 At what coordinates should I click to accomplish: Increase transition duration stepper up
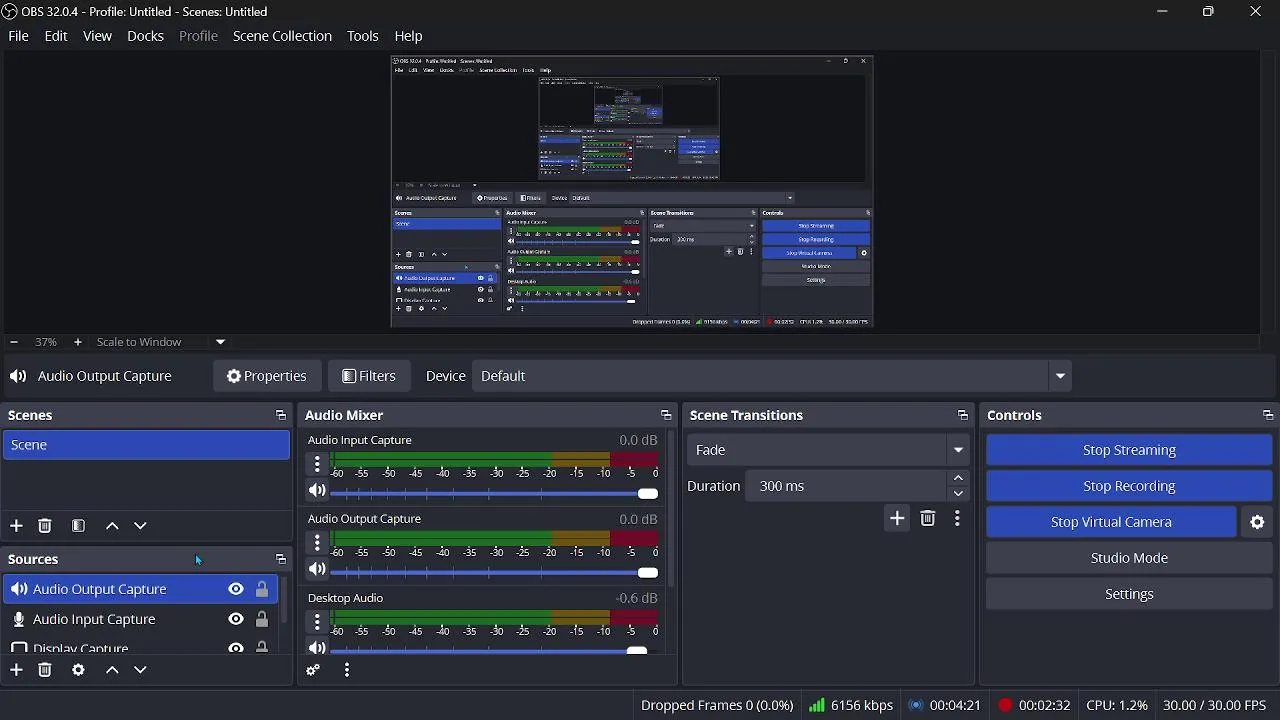pyautogui.click(x=959, y=478)
